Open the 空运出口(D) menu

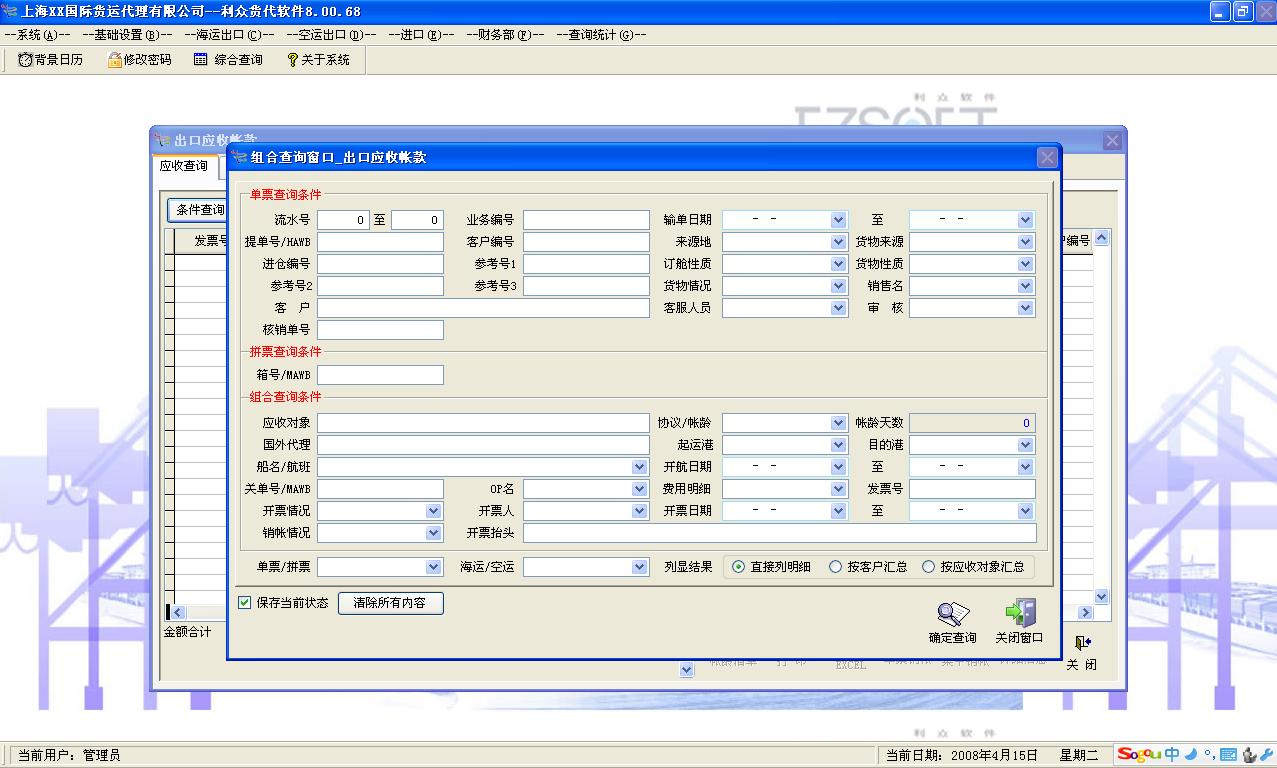click(x=331, y=34)
